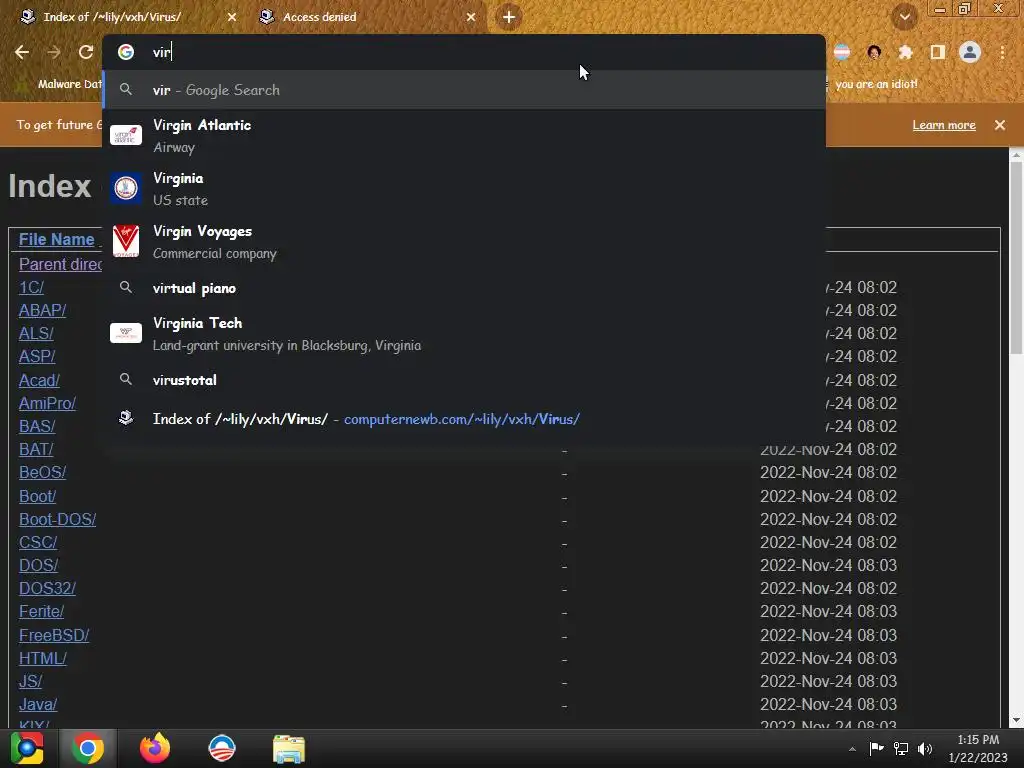This screenshot has width=1024, height=768.
Task: Open the FreeBSD/ folder link
Action: (x=54, y=636)
